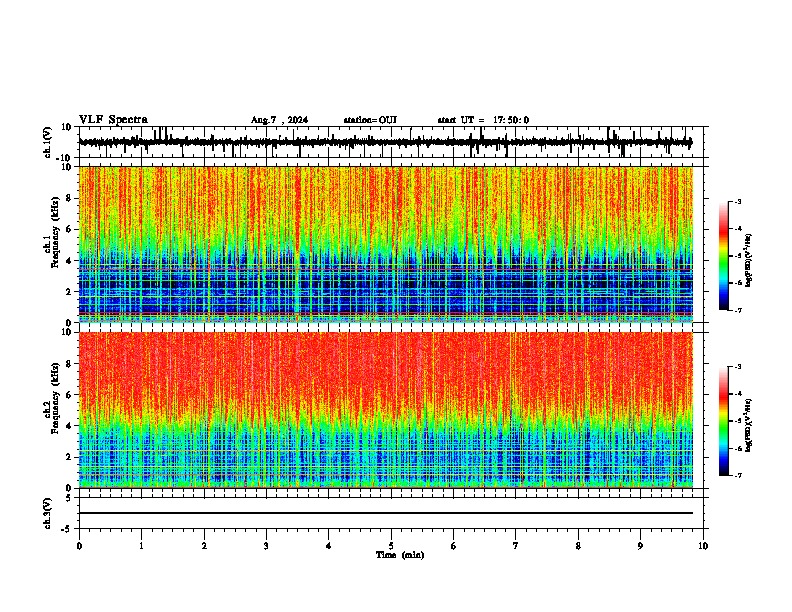Click the ch.1 voltage waveform trace
The height and width of the screenshot is (612, 792).
[x=385, y=142]
